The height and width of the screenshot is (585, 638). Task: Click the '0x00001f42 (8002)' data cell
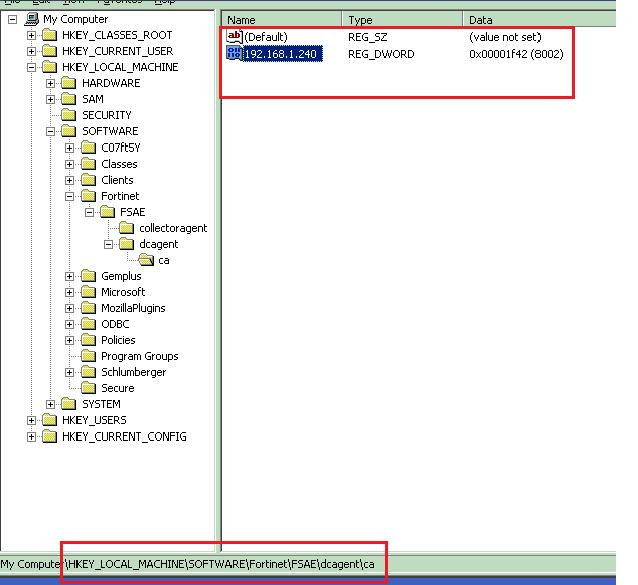point(516,54)
